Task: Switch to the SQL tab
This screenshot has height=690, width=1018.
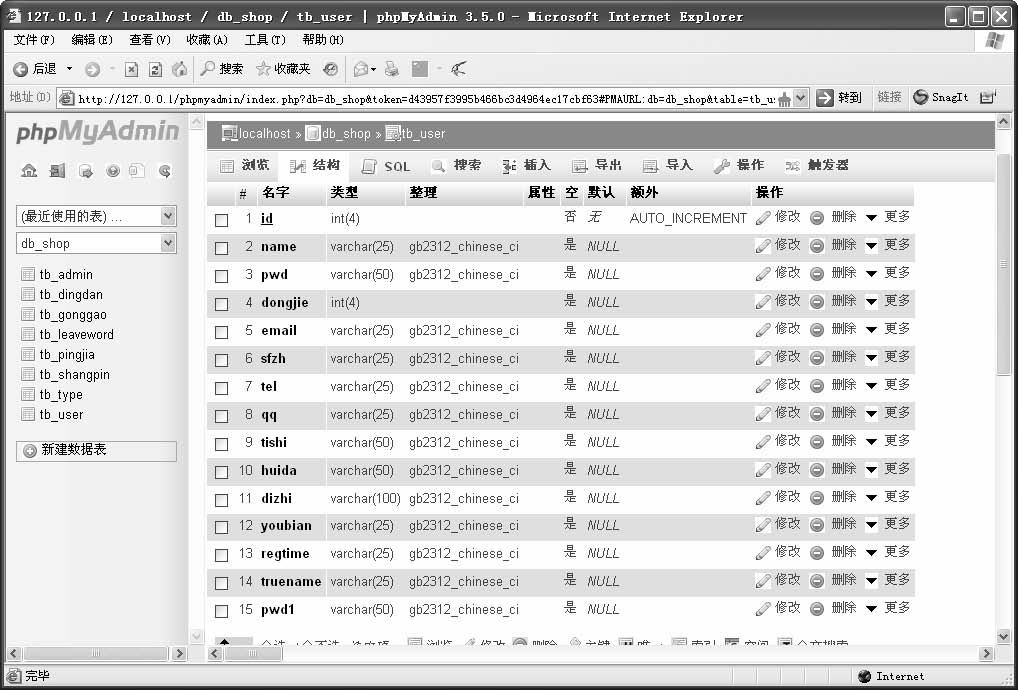Action: (386, 167)
